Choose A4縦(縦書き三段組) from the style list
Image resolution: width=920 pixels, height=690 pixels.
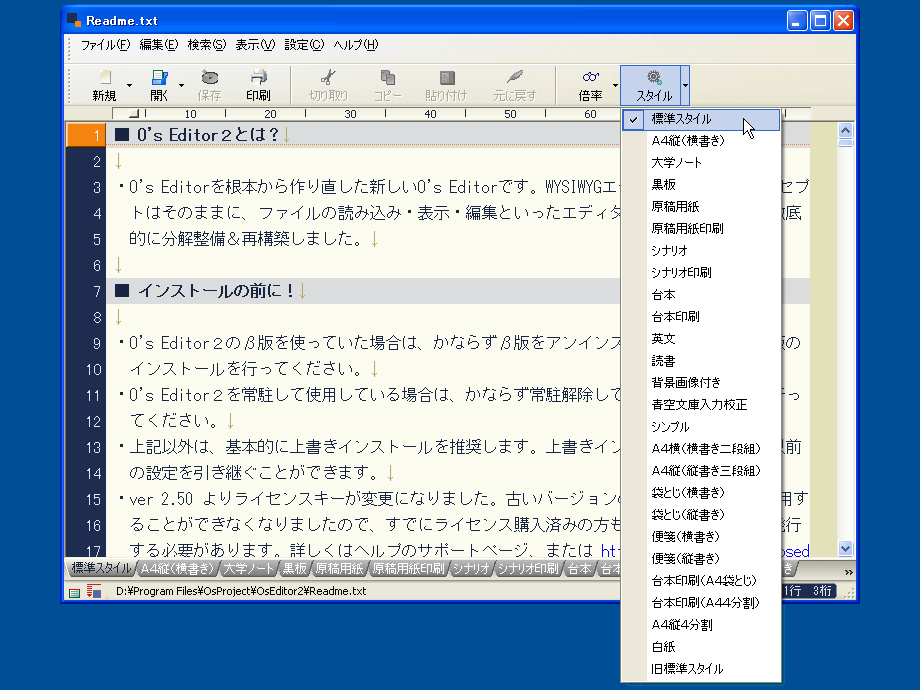[x=701, y=471]
